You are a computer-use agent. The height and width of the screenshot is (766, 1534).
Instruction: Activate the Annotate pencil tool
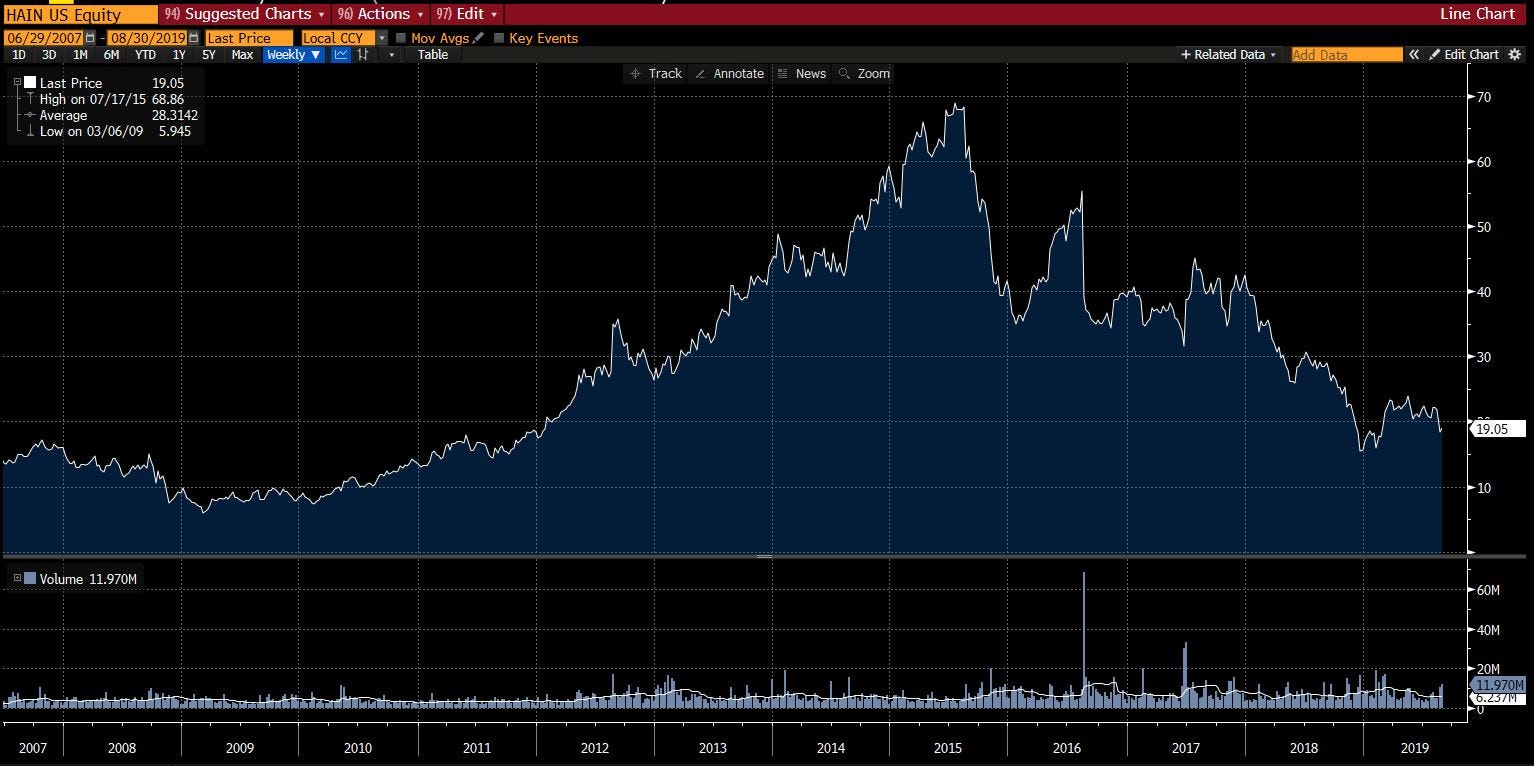[729, 74]
